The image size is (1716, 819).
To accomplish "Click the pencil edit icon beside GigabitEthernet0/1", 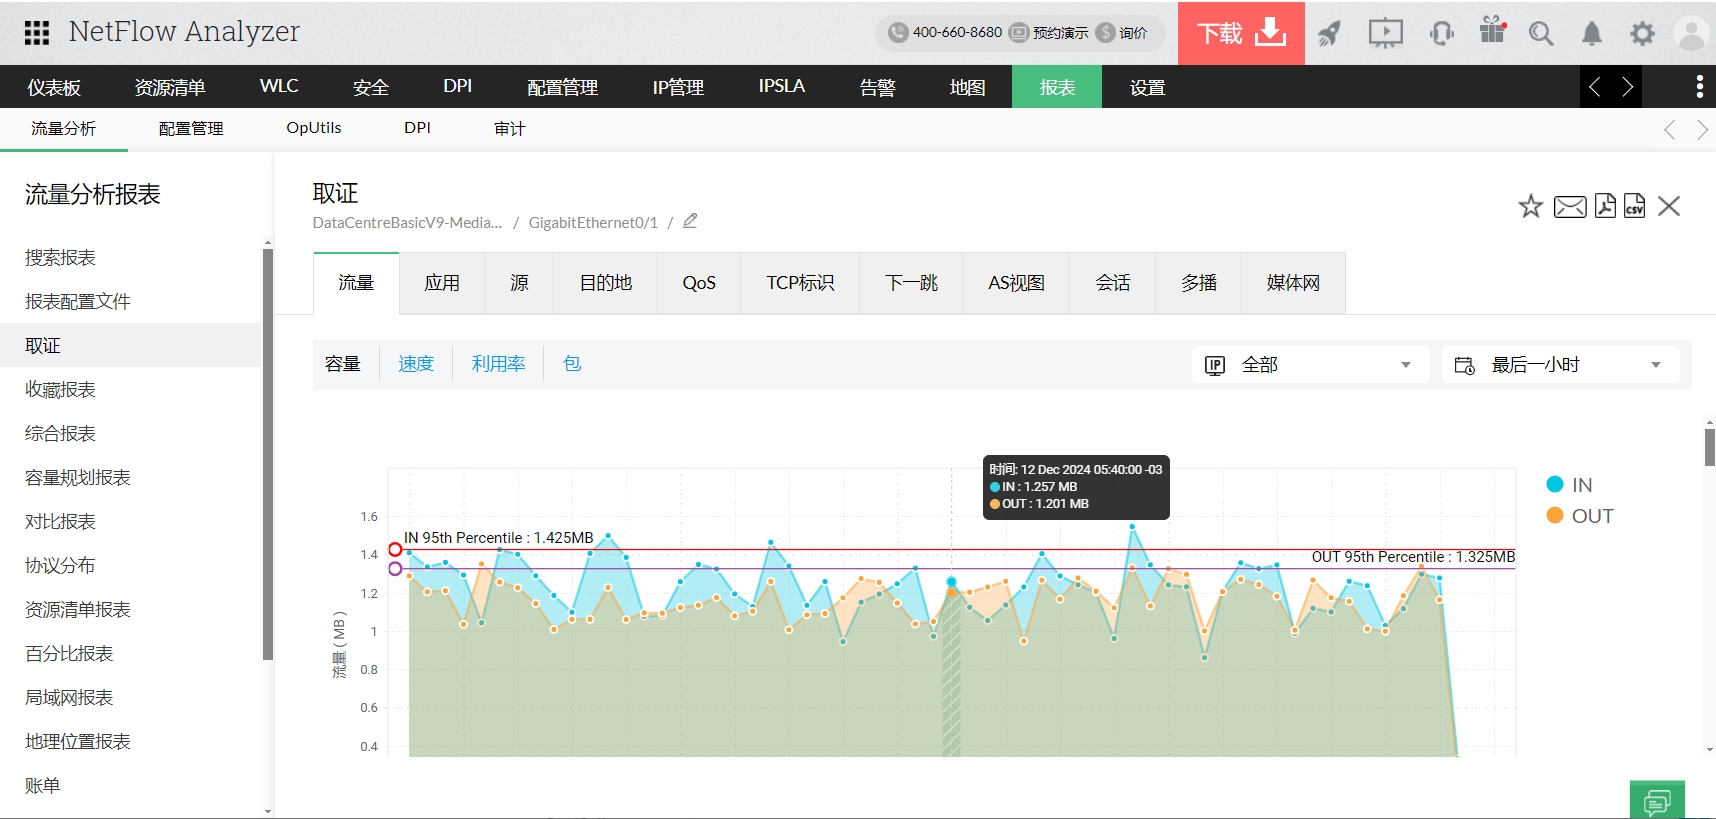I will [690, 221].
